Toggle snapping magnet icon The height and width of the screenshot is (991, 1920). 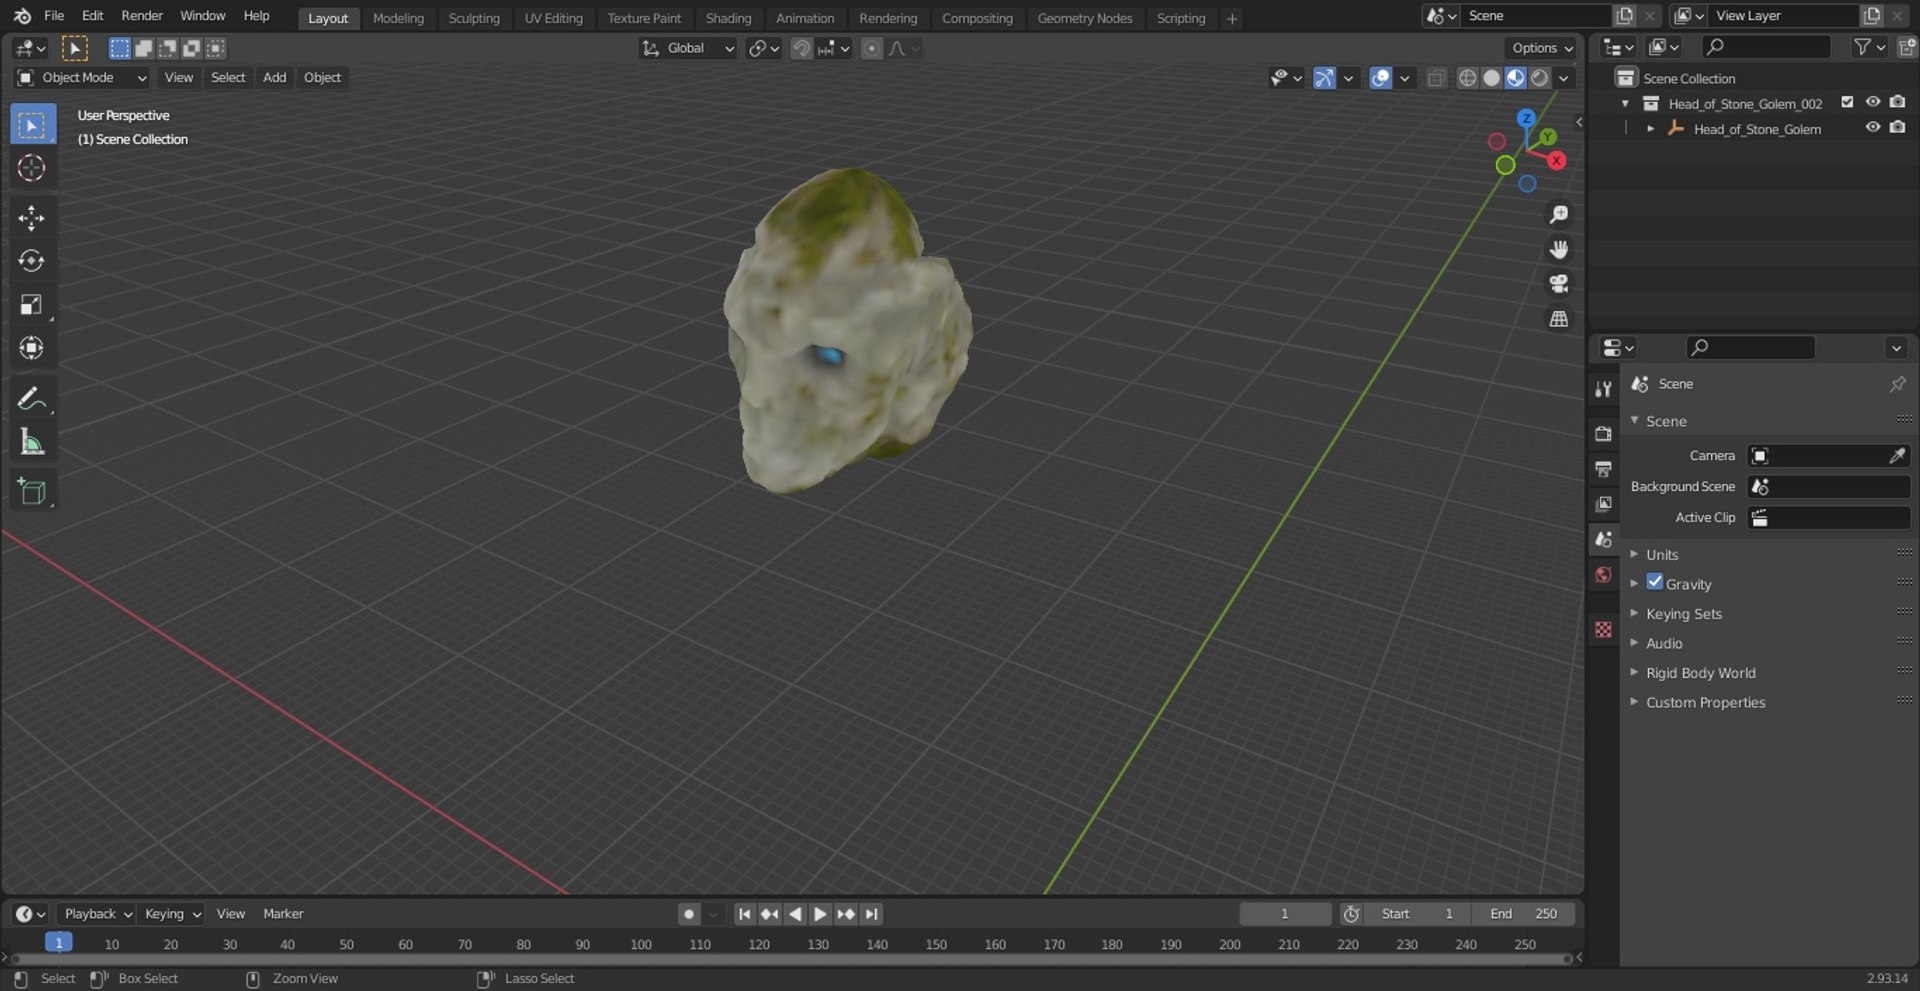801,48
